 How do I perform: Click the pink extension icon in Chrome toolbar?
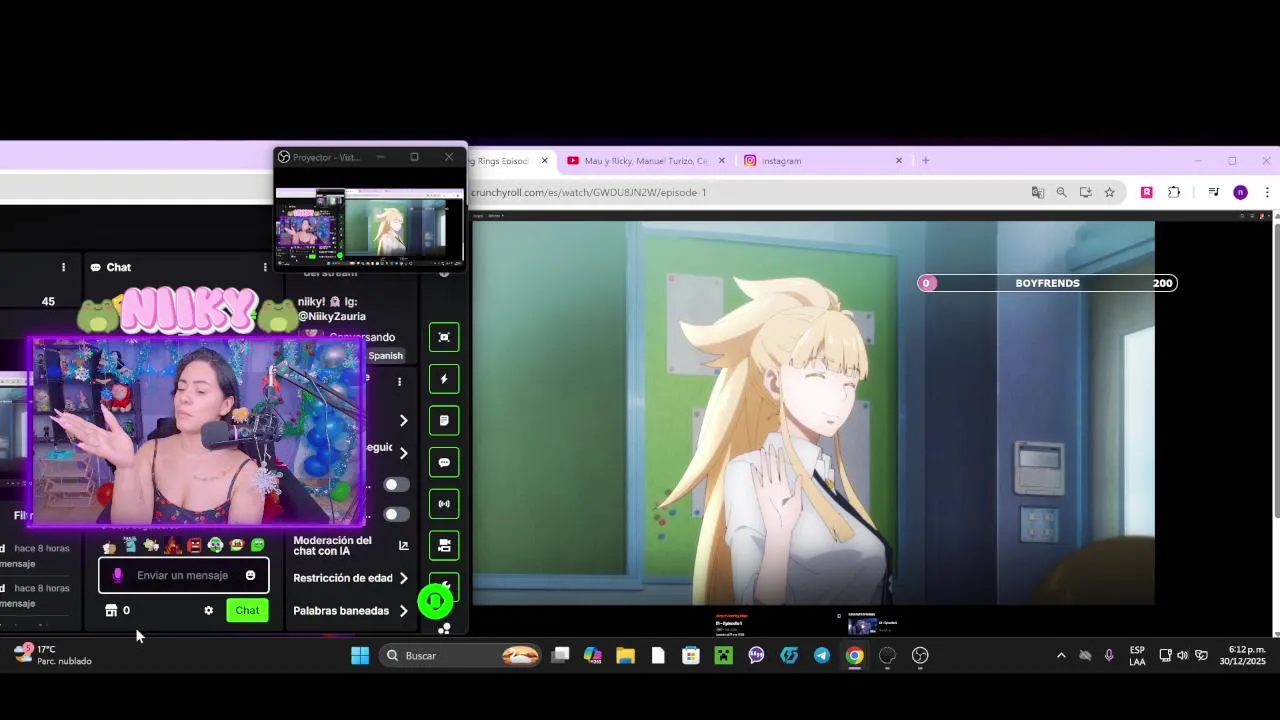pos(1146,192)
